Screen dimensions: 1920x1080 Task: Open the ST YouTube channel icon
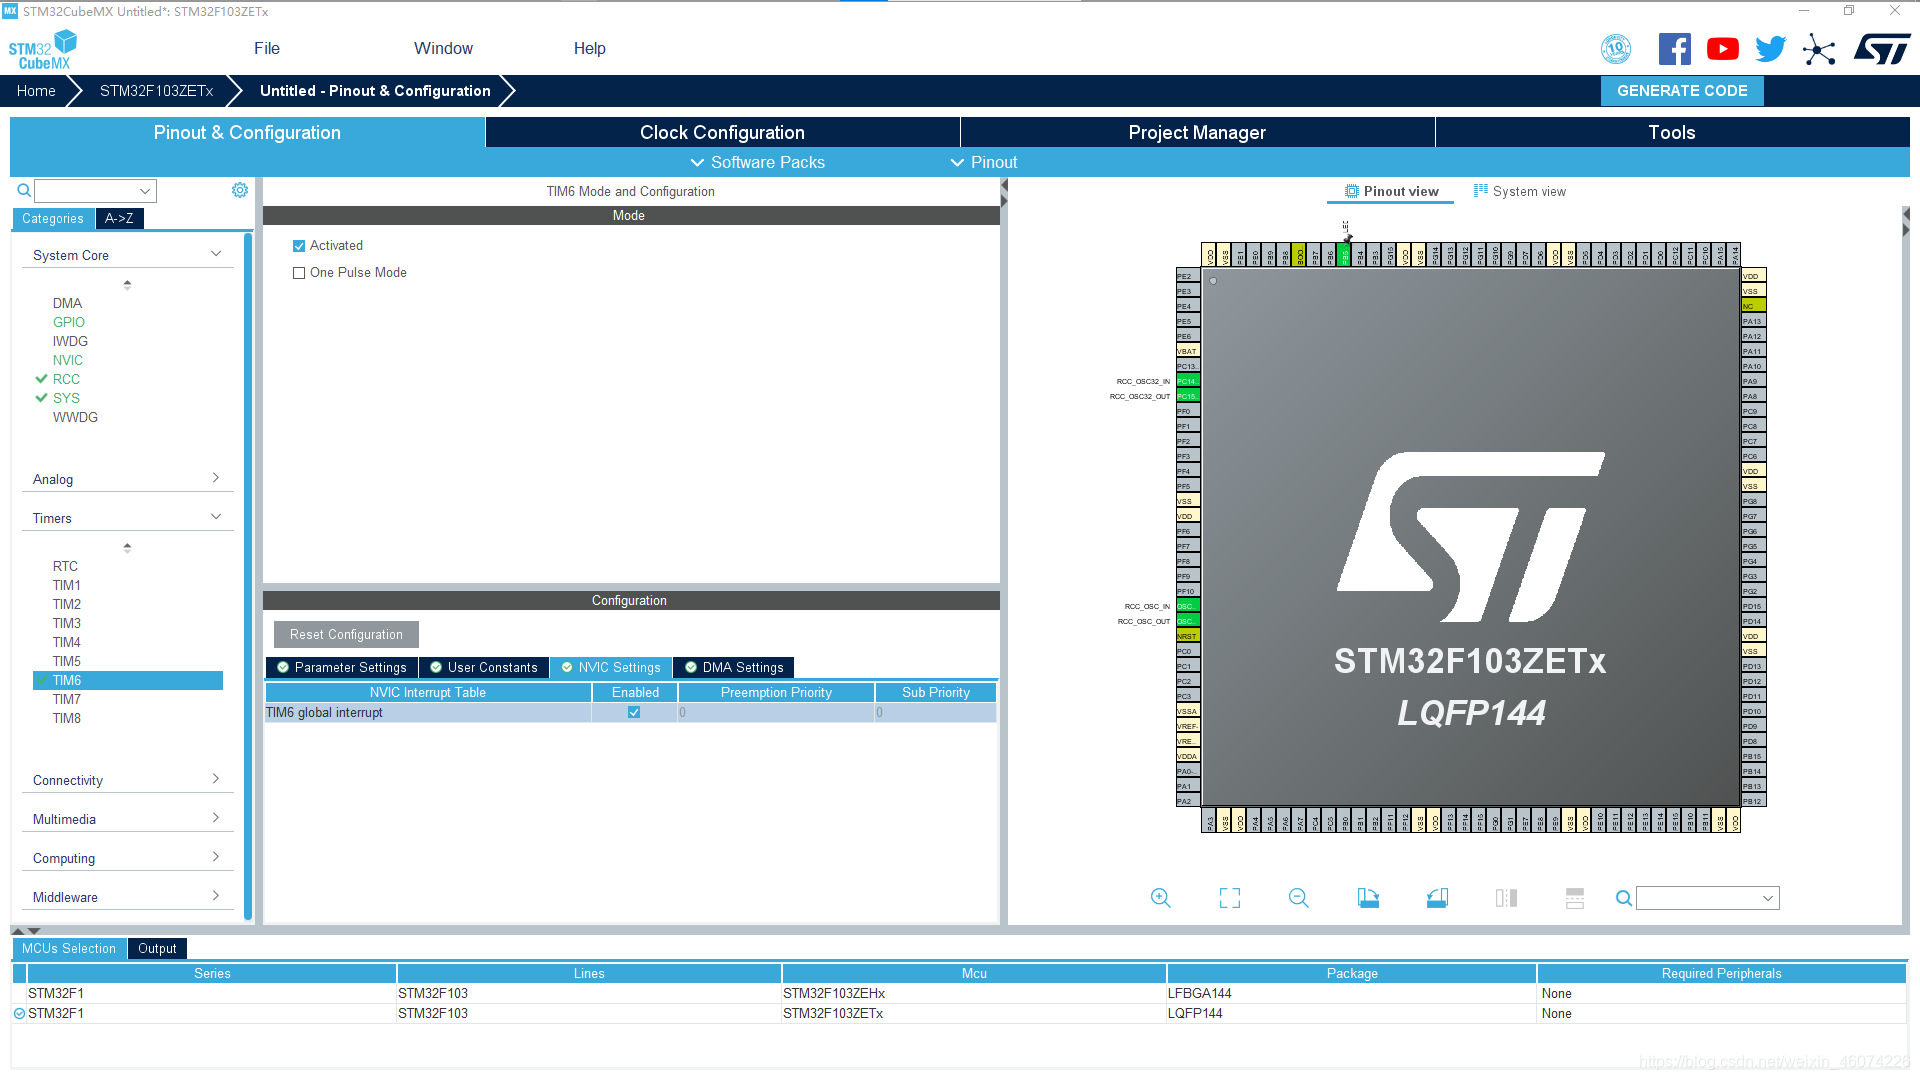(x=1722, y=49)
